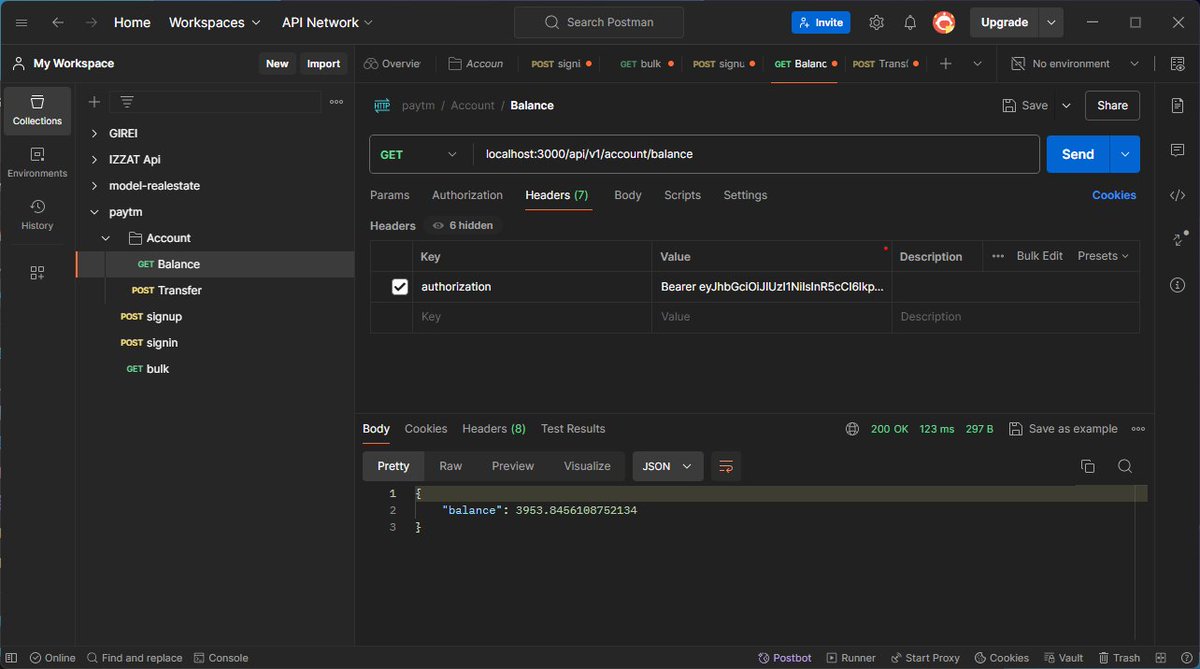
Task: Switch to the request Body tab
Action: tap(628, 195)
